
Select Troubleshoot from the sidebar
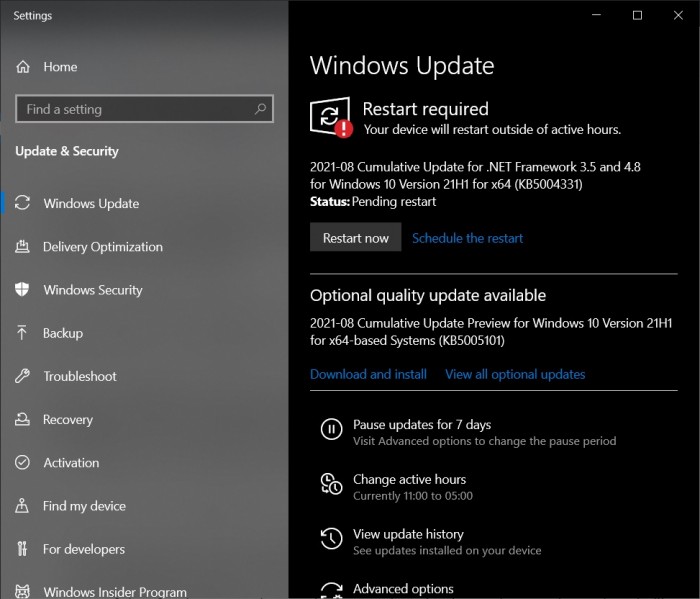tap(80, 376)
